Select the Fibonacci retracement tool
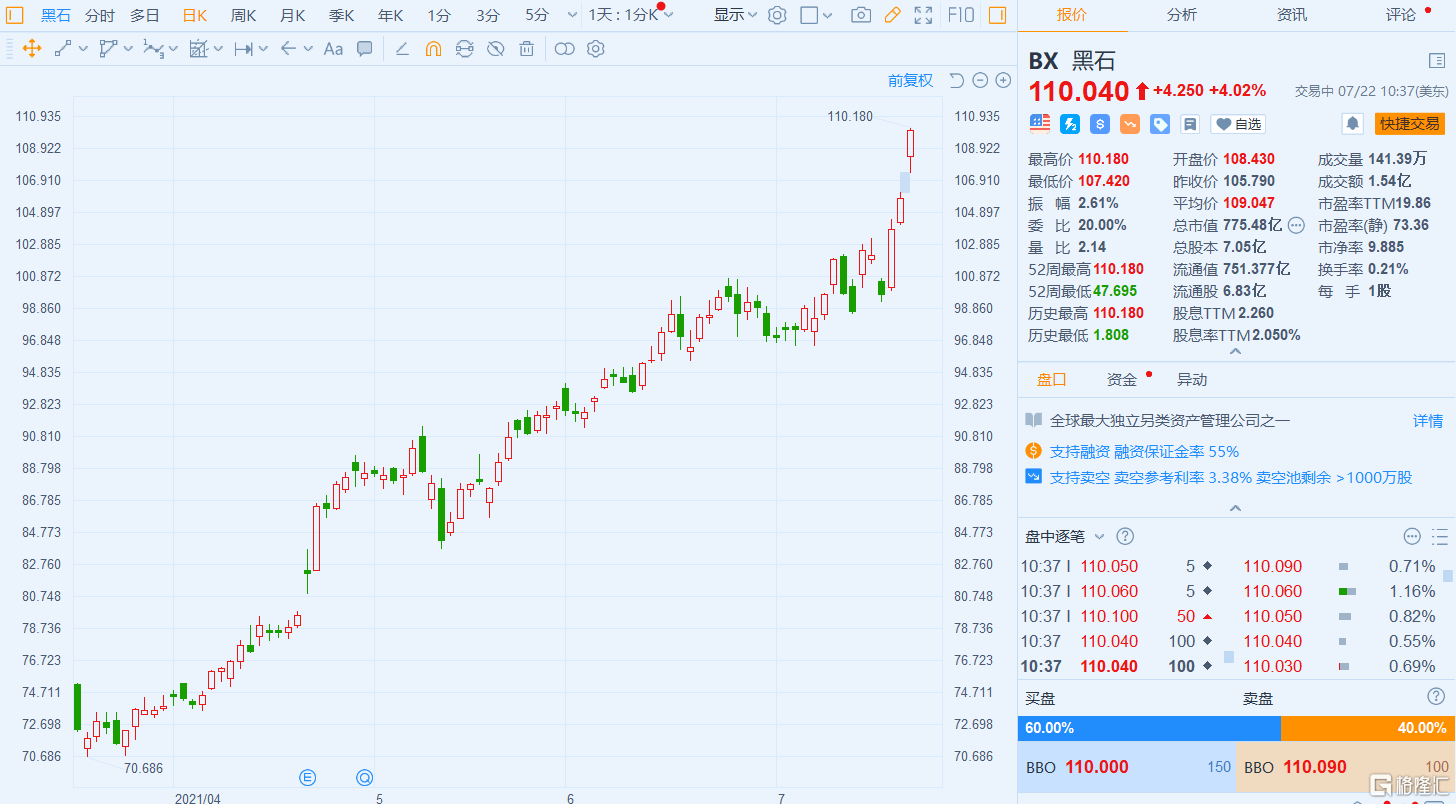 pos(198,48)
